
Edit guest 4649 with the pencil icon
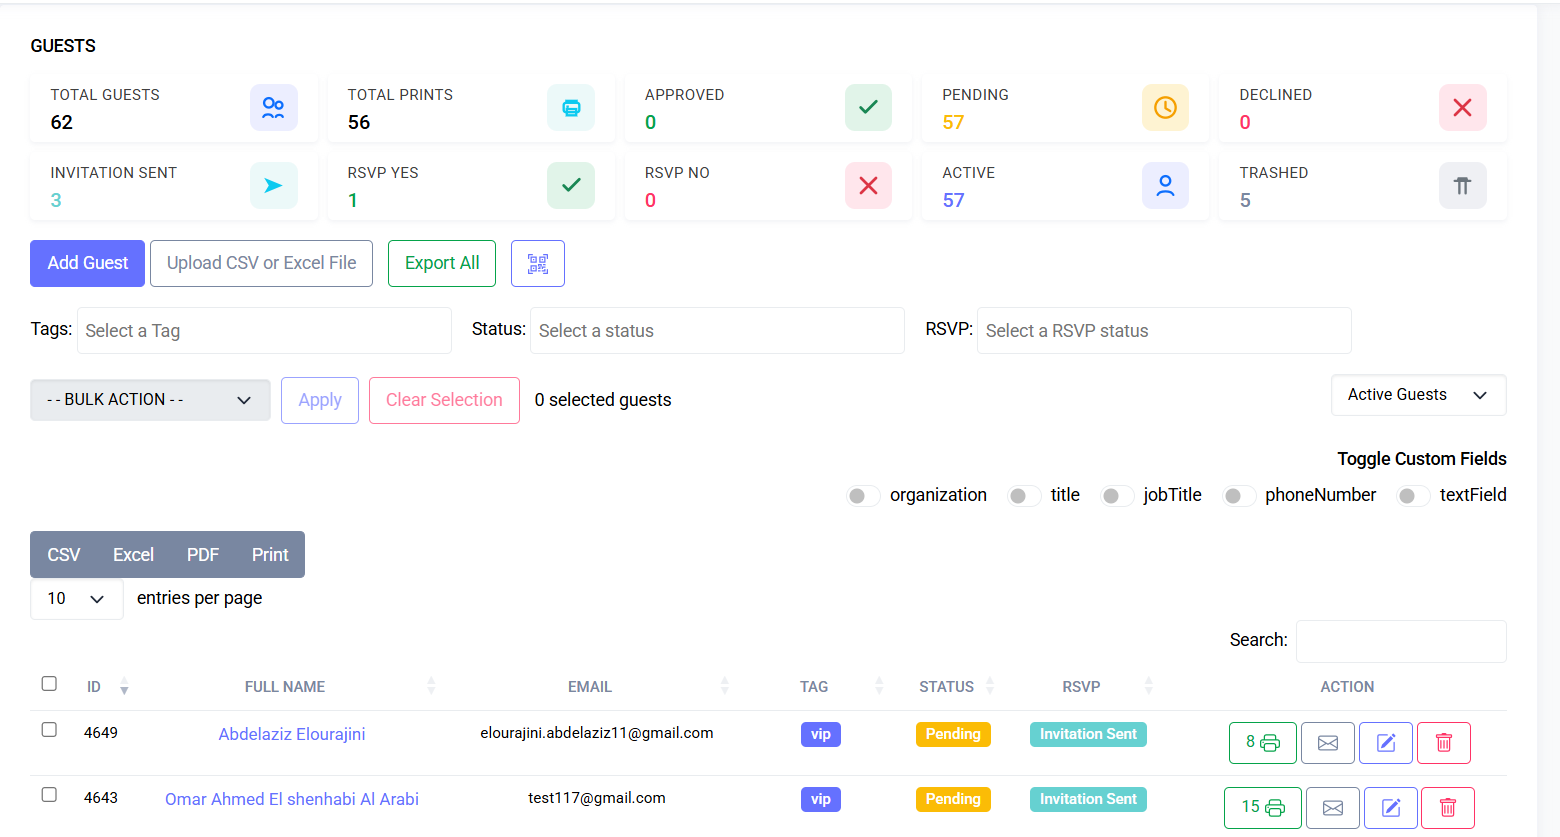pyautogui.click(x=1385, y=743)
